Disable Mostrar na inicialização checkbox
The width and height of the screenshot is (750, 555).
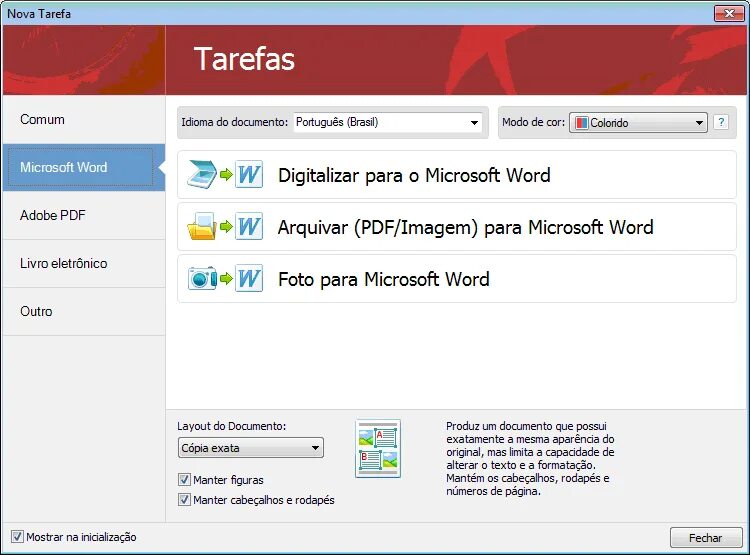click(17, 536)
